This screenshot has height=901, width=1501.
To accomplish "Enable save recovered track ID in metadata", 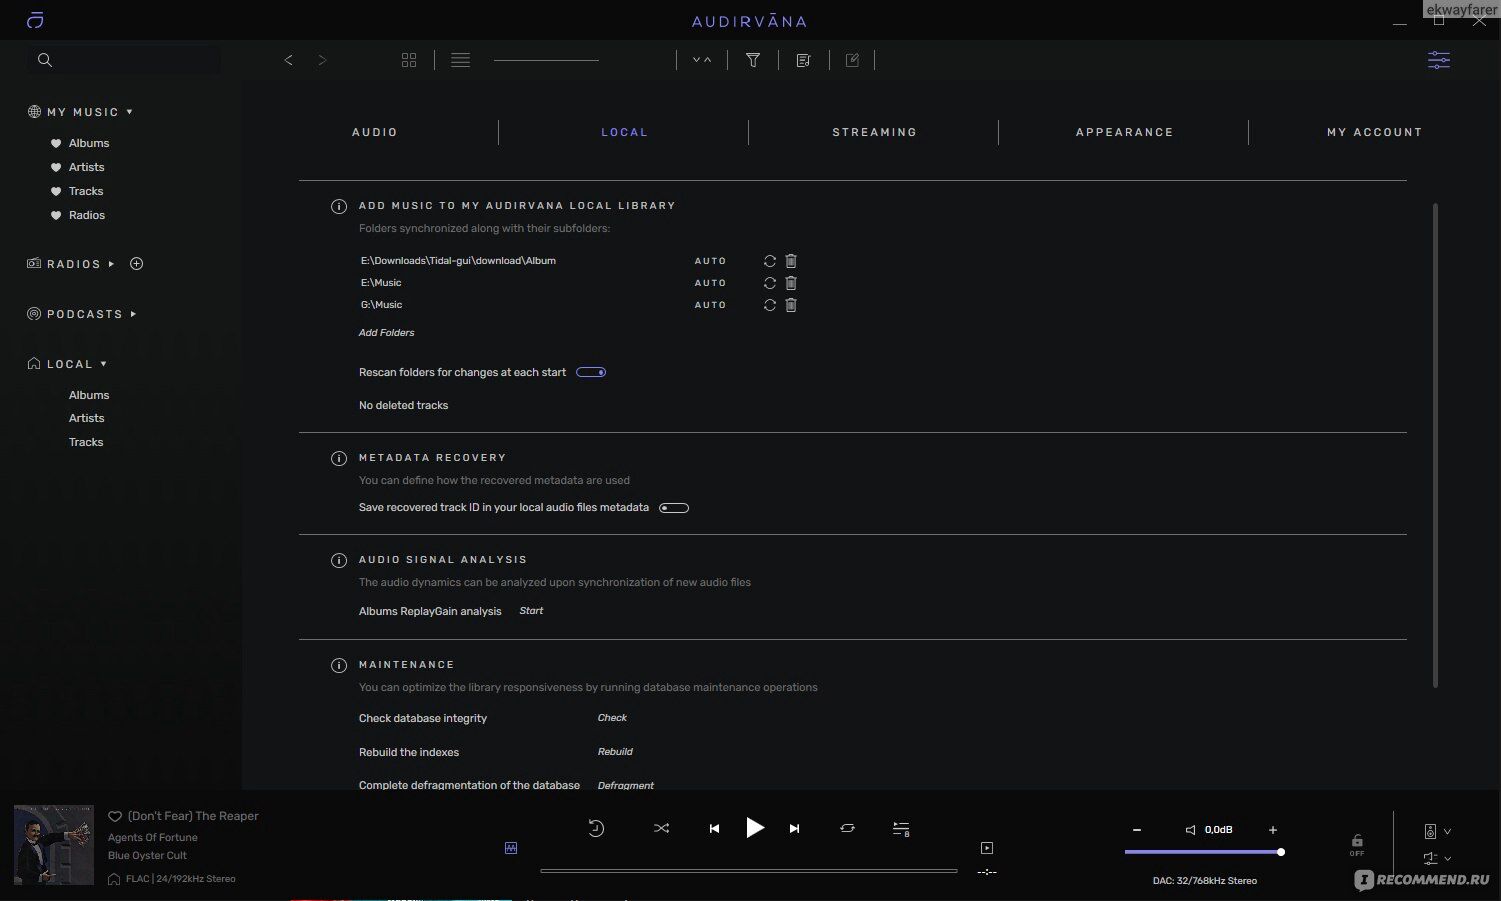I will (674, 508).
